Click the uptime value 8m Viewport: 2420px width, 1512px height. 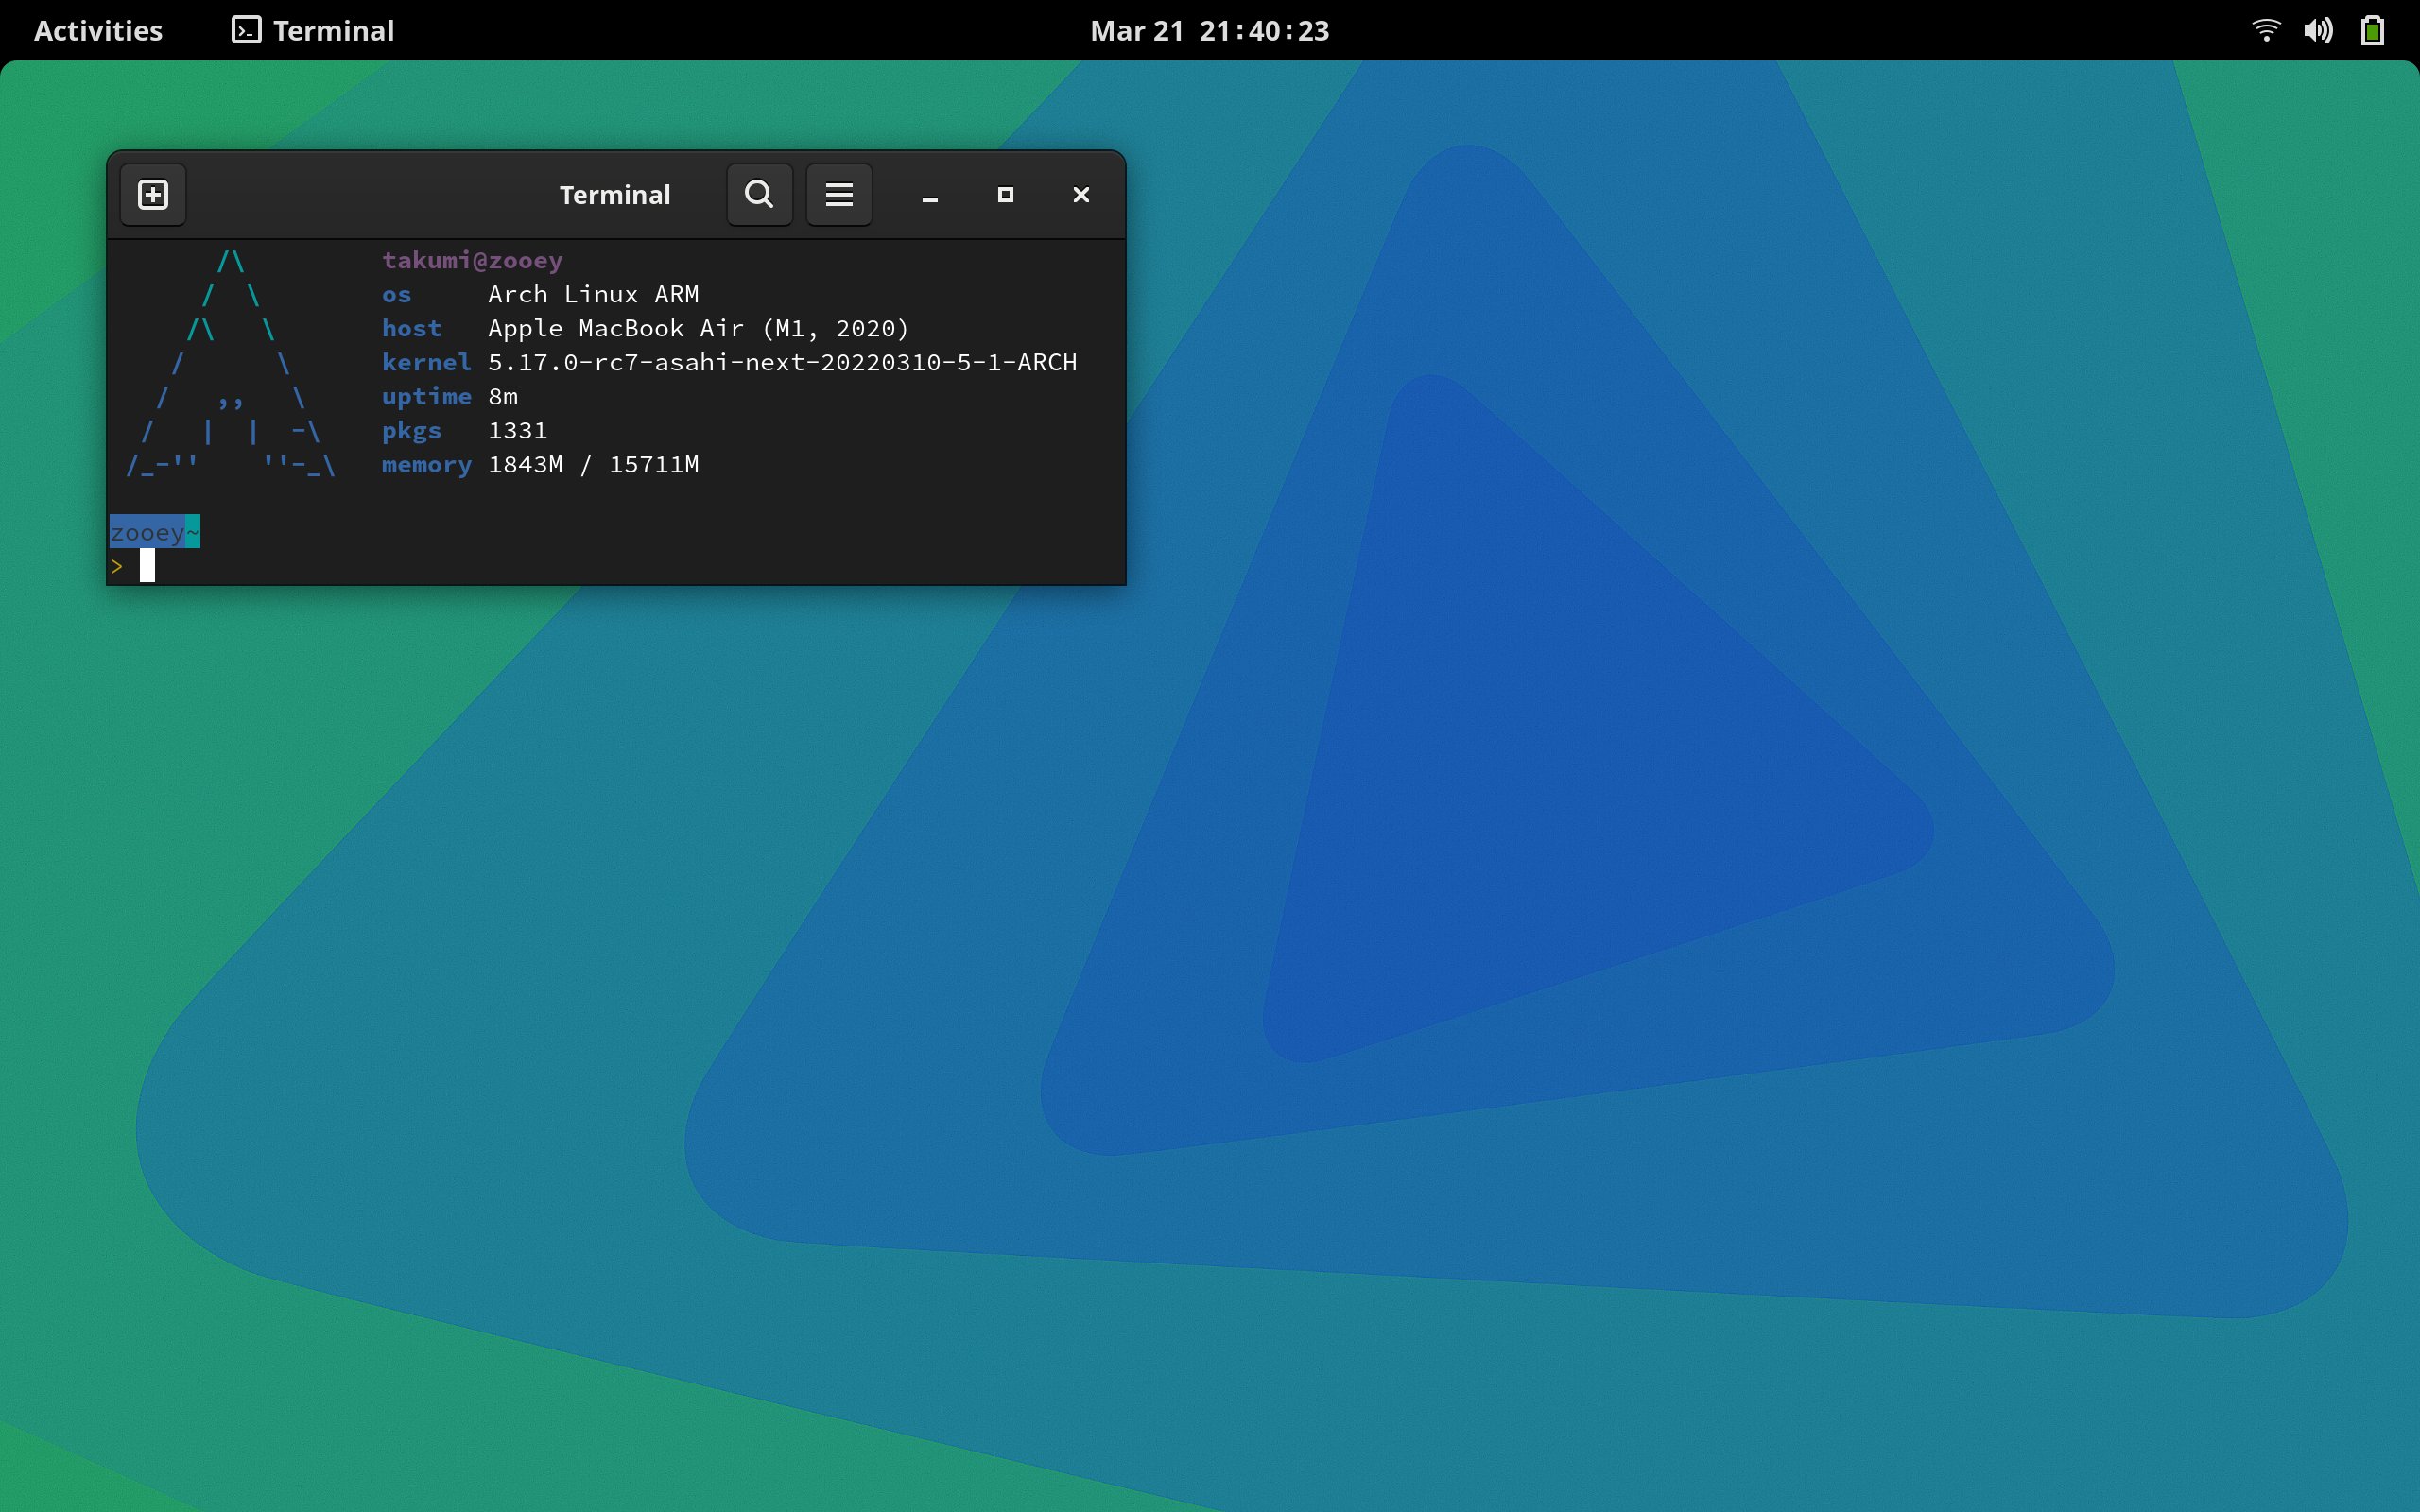503,397
